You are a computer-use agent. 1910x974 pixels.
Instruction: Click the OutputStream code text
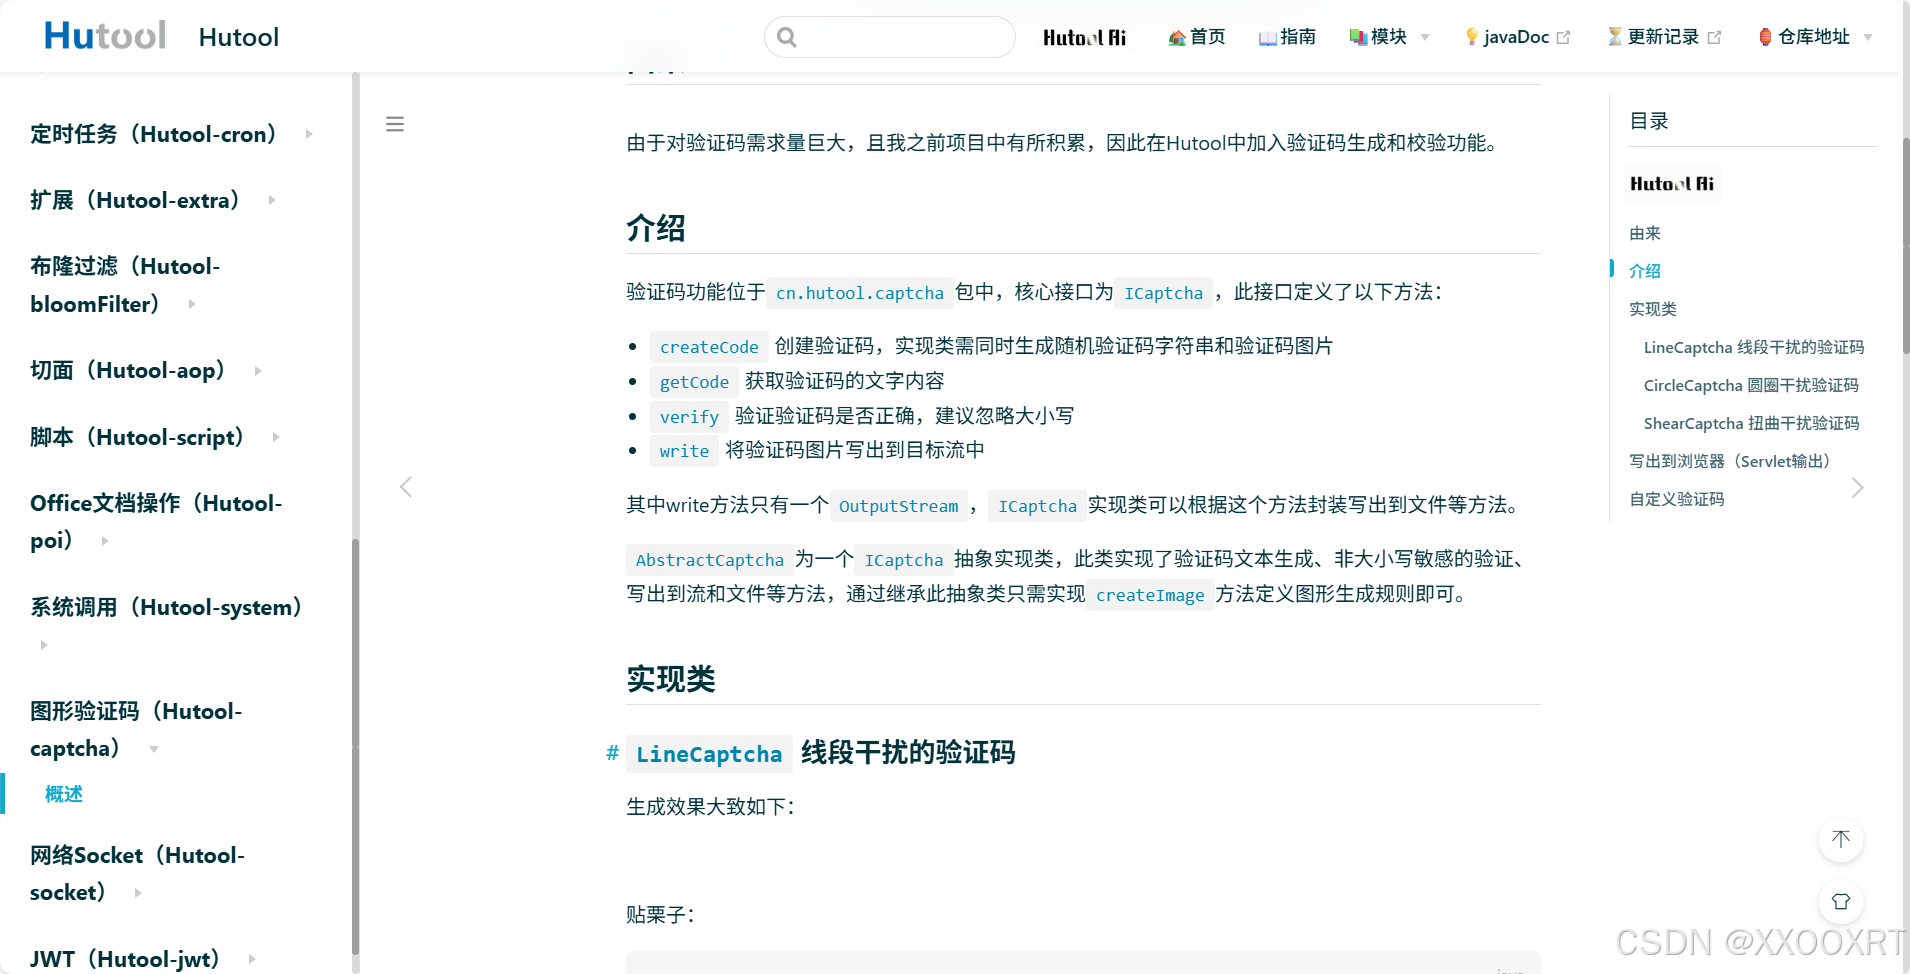[x=898, y=506]
